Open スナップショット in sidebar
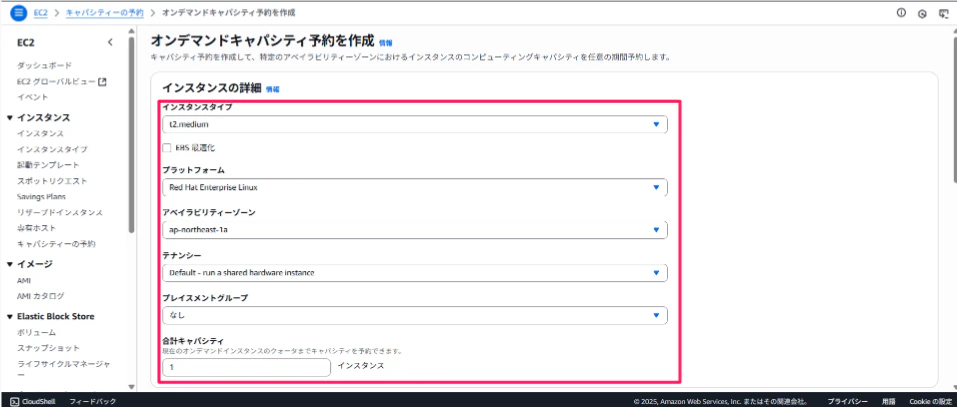Screen dimensions: 957x407 [x=48, y=348]
